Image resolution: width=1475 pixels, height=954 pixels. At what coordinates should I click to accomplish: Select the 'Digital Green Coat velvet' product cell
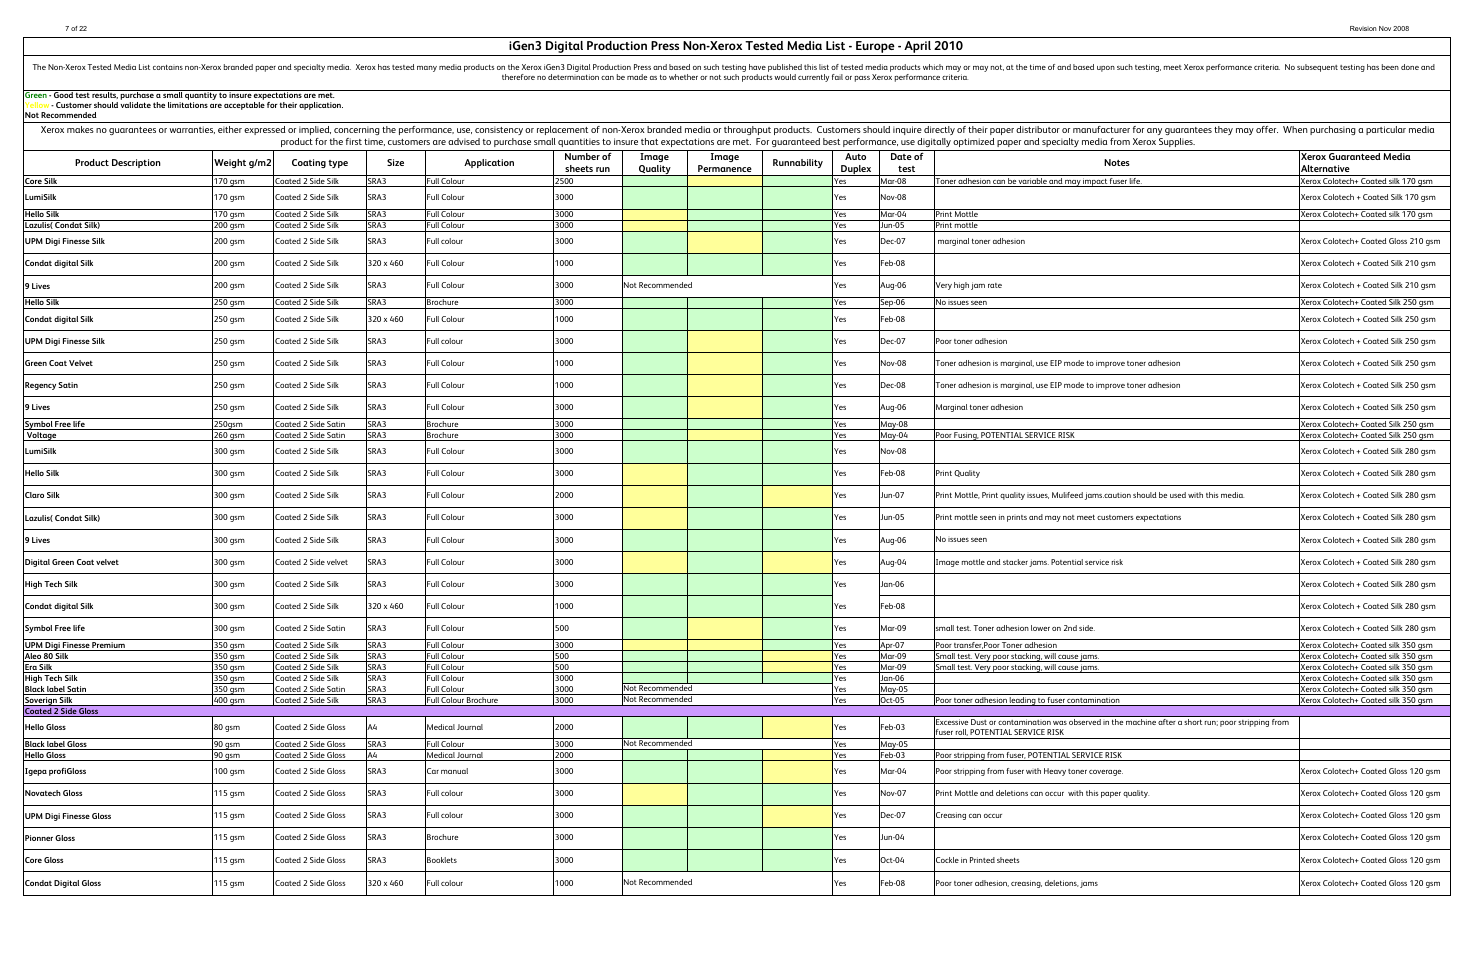[118, 562]
